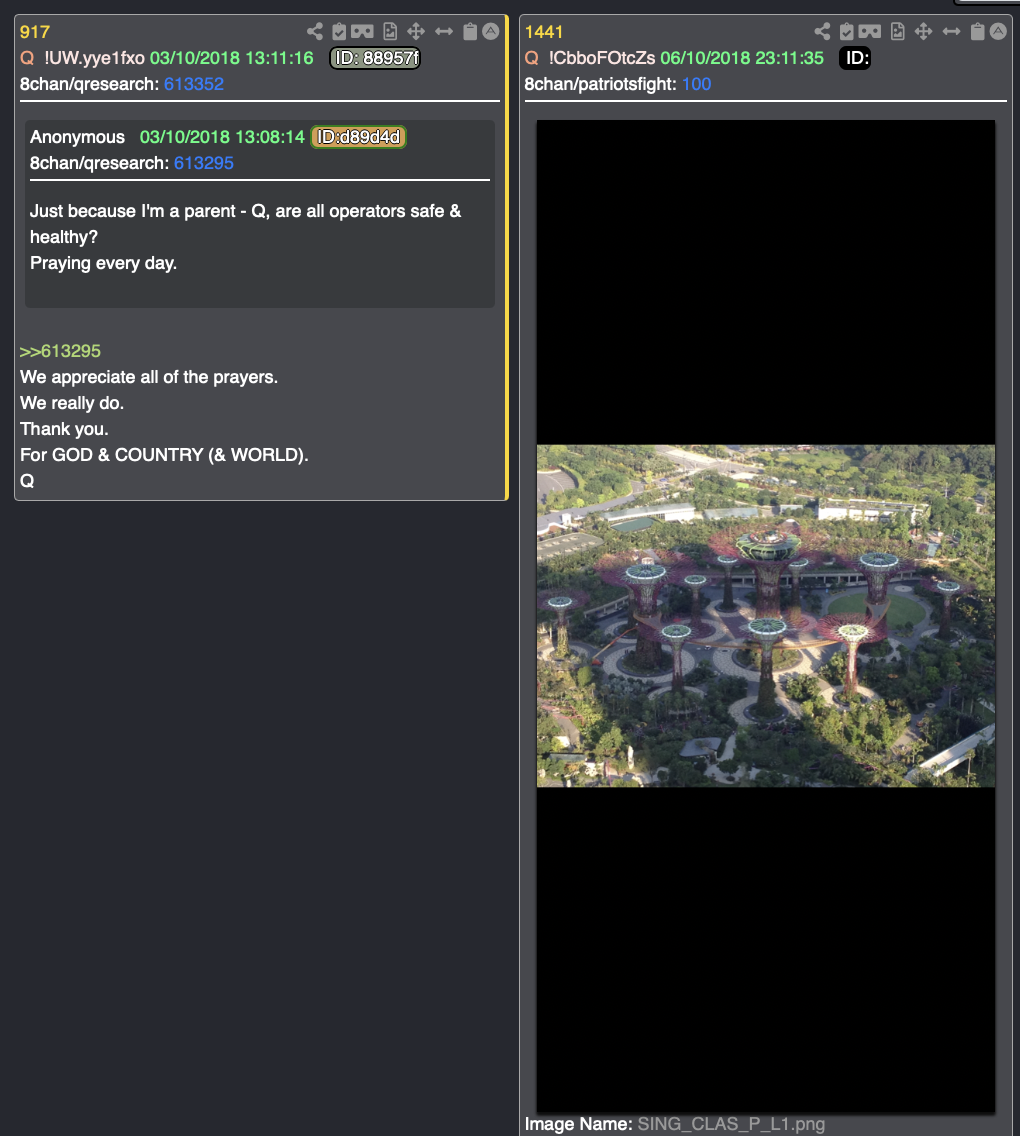Click the Q signature ending post 917

[x=27, y=481]
